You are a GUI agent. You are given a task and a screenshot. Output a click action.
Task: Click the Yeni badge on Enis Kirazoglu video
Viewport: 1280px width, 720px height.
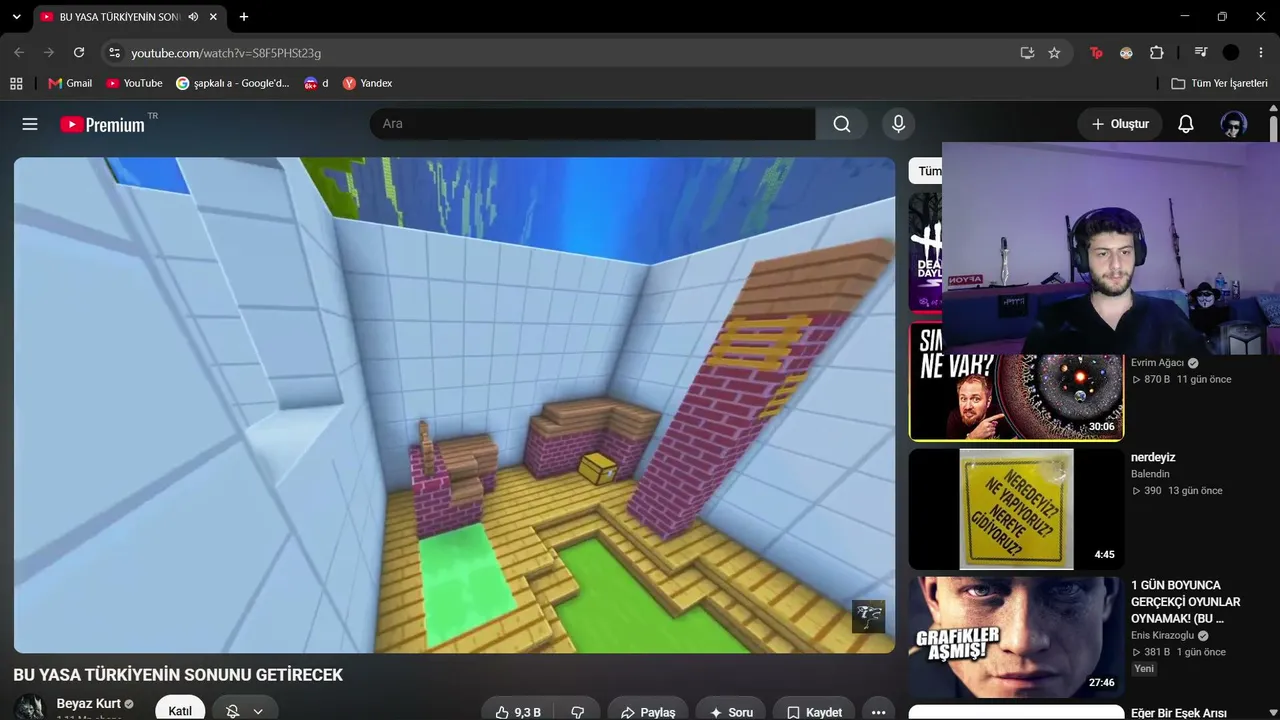[x=1144, y=668]
